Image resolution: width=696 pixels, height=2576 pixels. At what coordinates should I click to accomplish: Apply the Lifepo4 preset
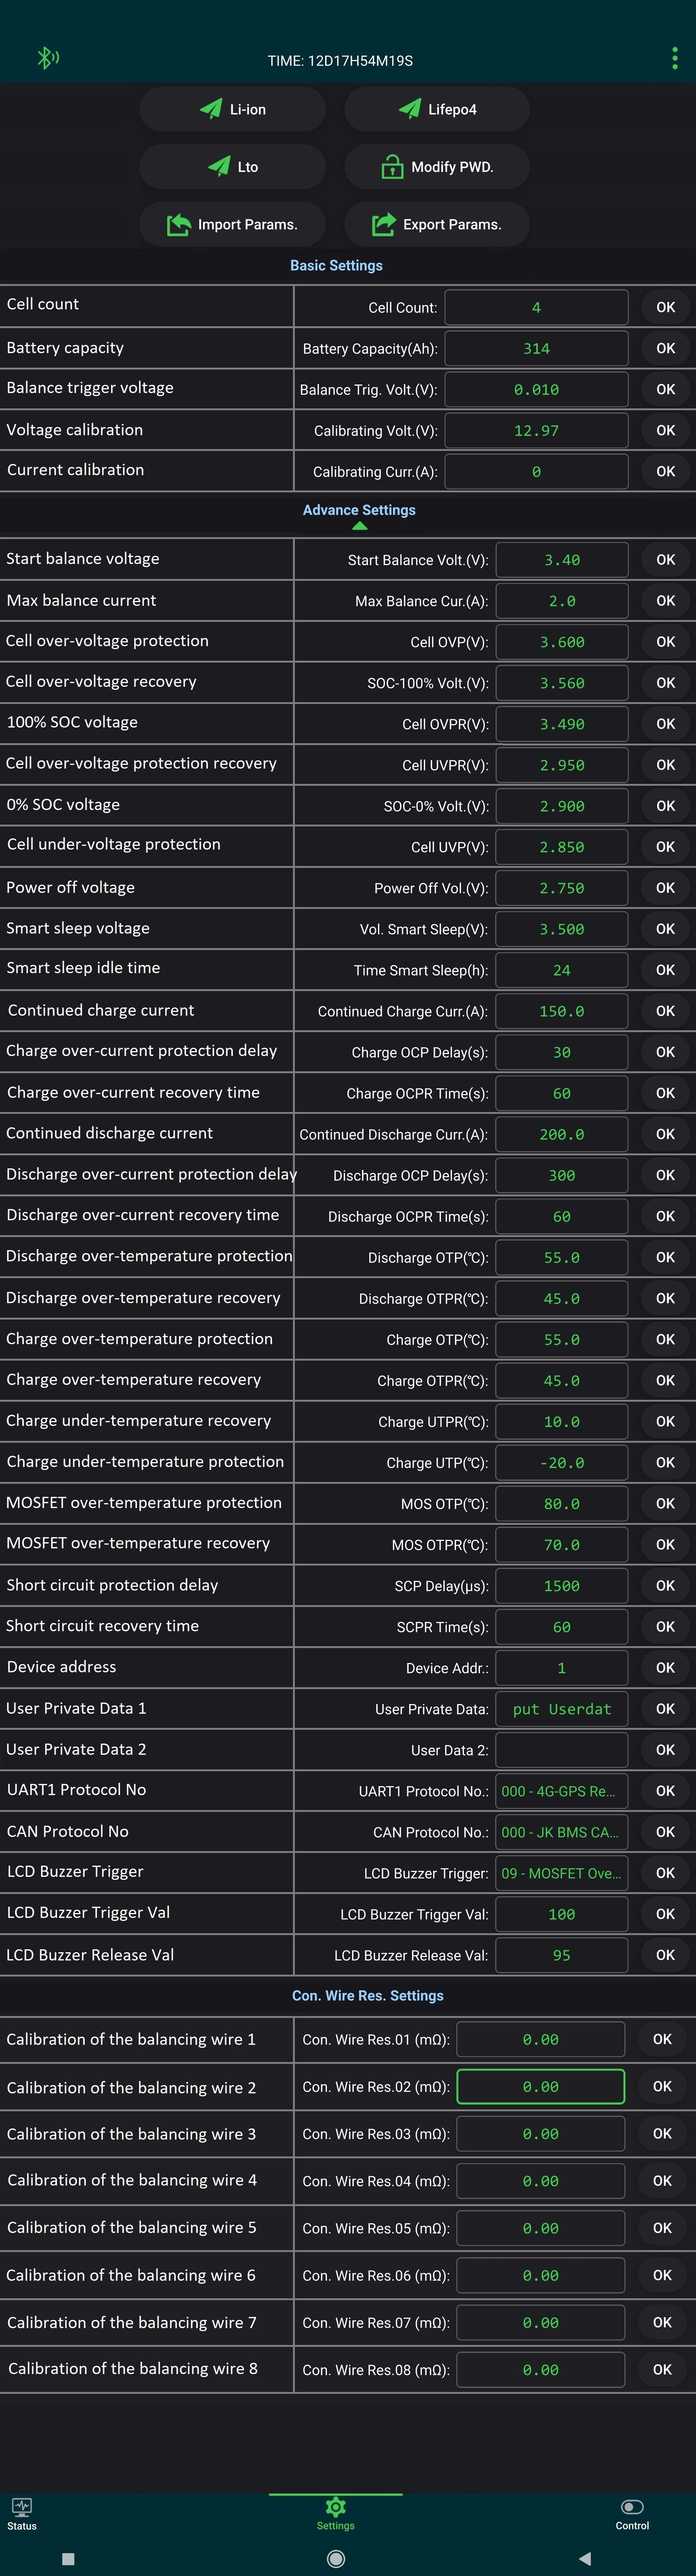pyautogui.click(x=437, y=109)
